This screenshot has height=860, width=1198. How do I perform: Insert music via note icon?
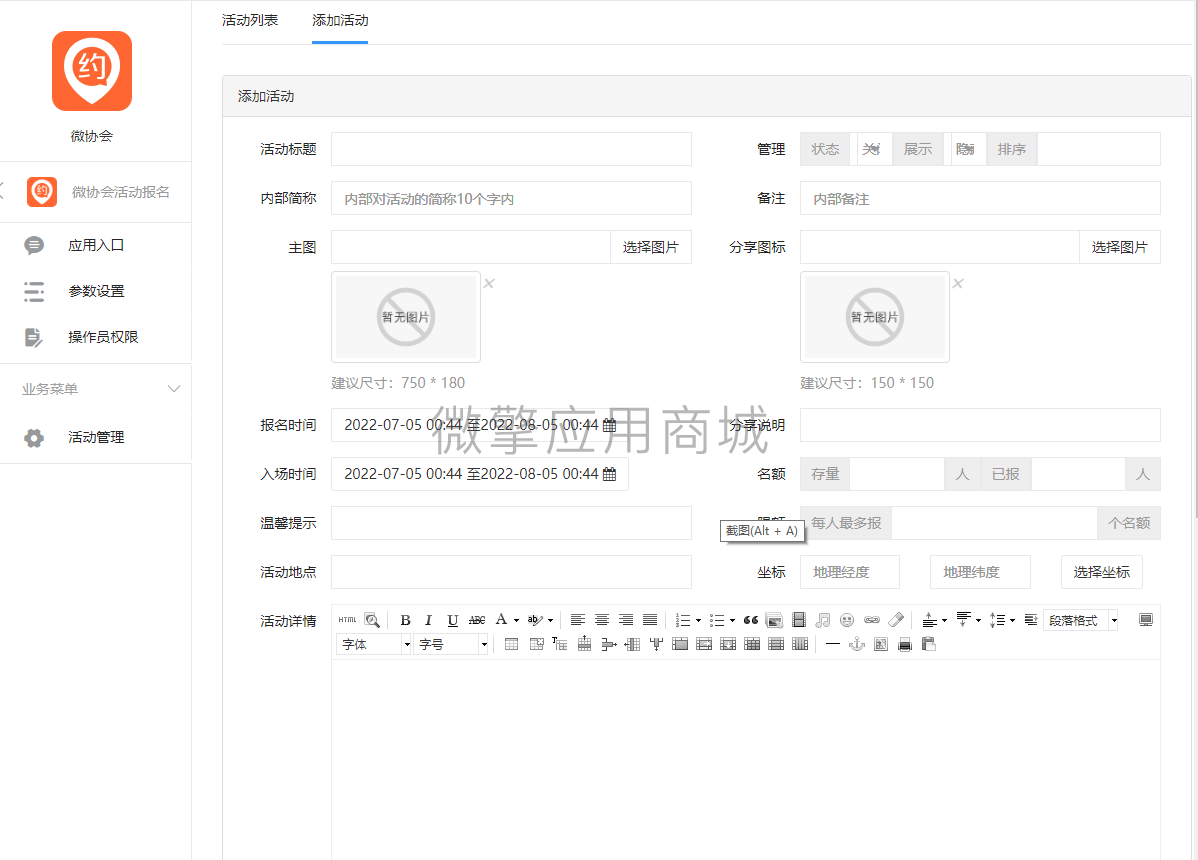coord(823,620)
